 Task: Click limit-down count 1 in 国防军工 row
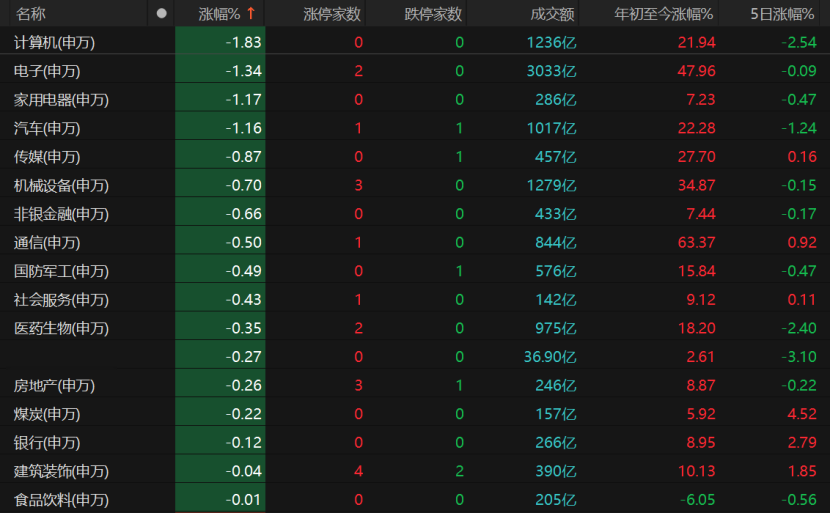(x=459, y=271)
